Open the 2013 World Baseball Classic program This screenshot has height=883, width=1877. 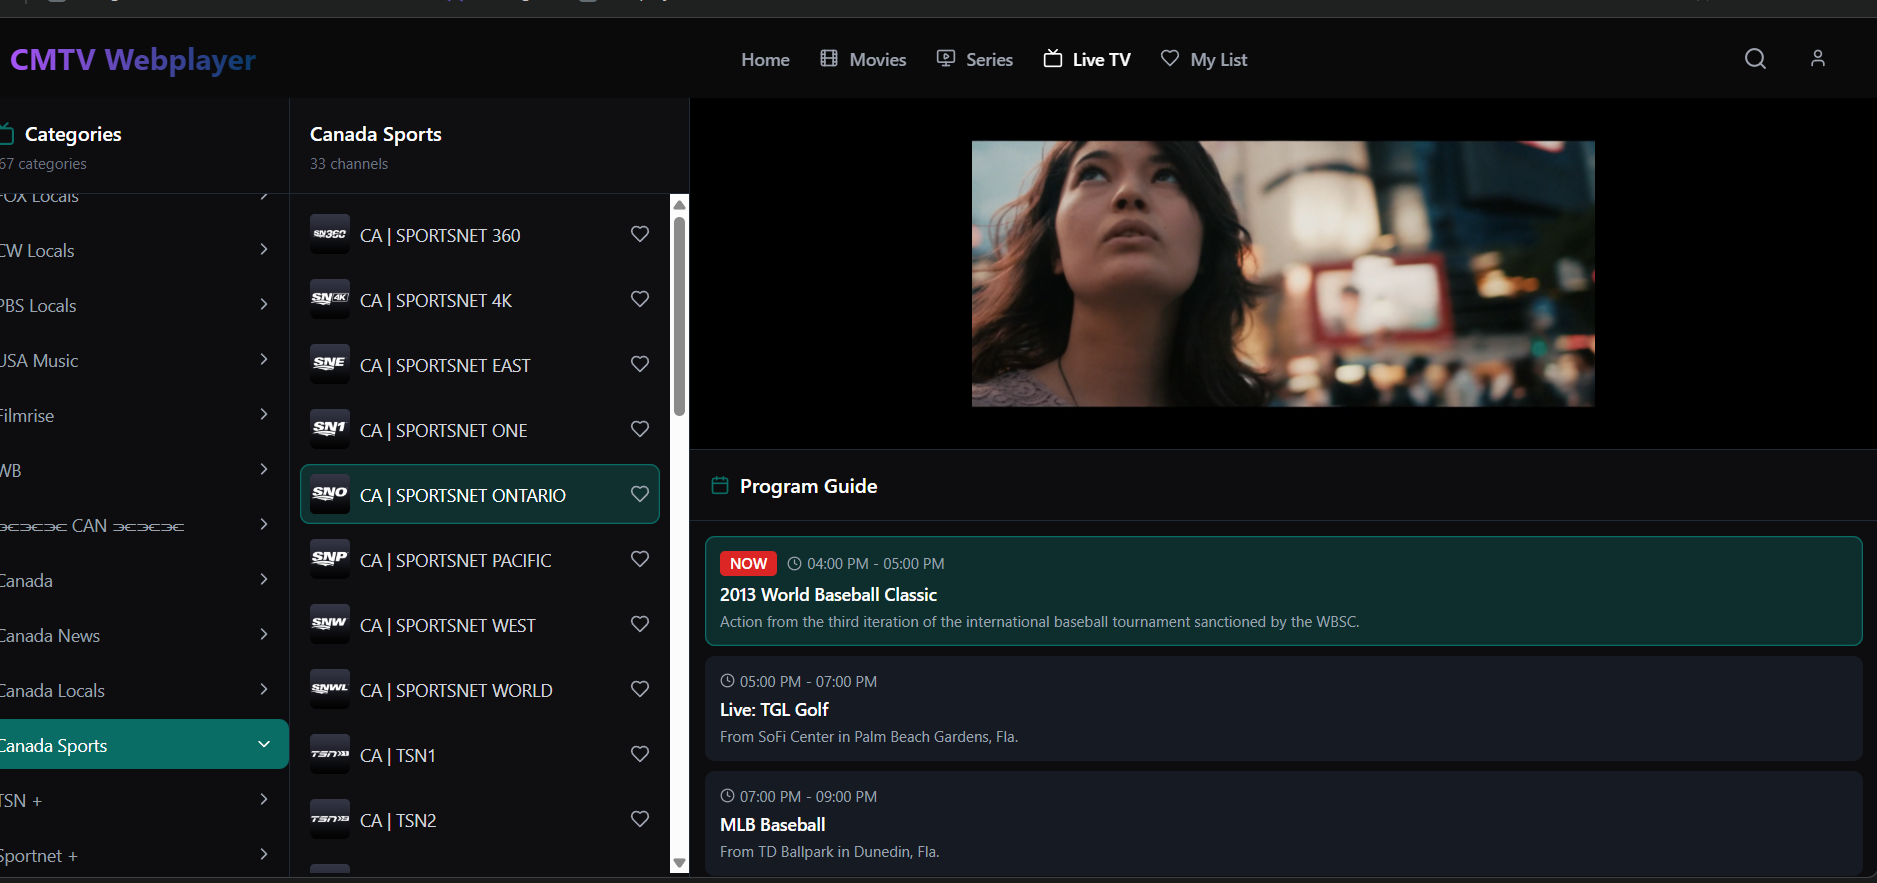coord(1284,591)
